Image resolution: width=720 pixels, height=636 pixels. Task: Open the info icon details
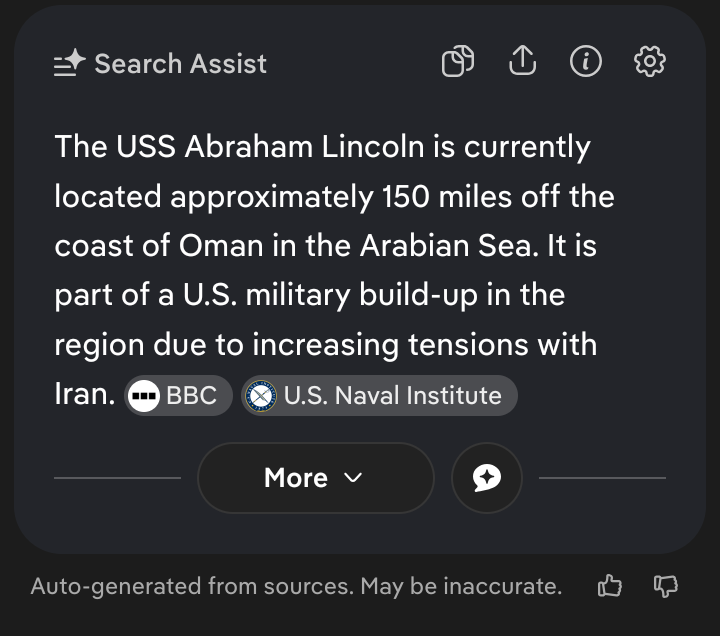586,62
